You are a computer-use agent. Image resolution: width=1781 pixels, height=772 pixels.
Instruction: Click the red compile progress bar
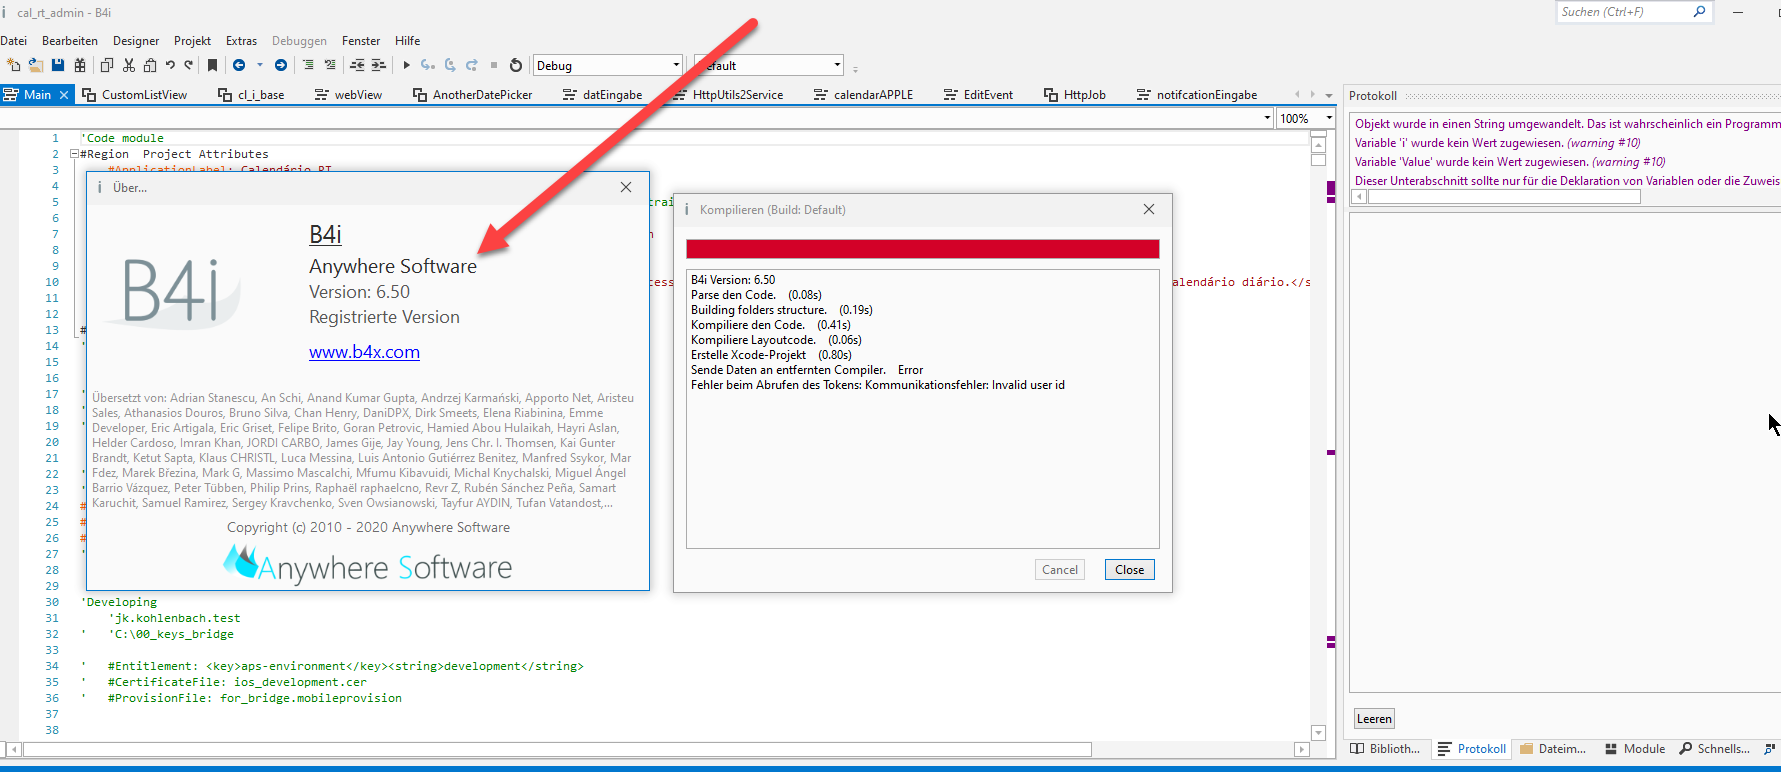click(x=923, y=249)
